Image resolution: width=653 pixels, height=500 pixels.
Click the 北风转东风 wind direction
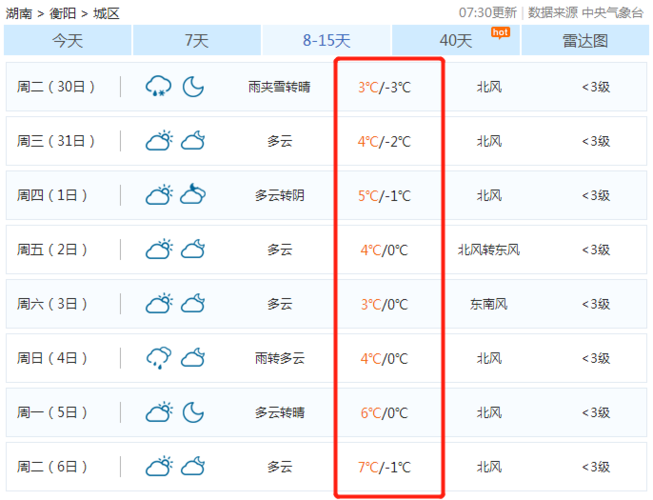pyautogui.click(x=489, y=249)
